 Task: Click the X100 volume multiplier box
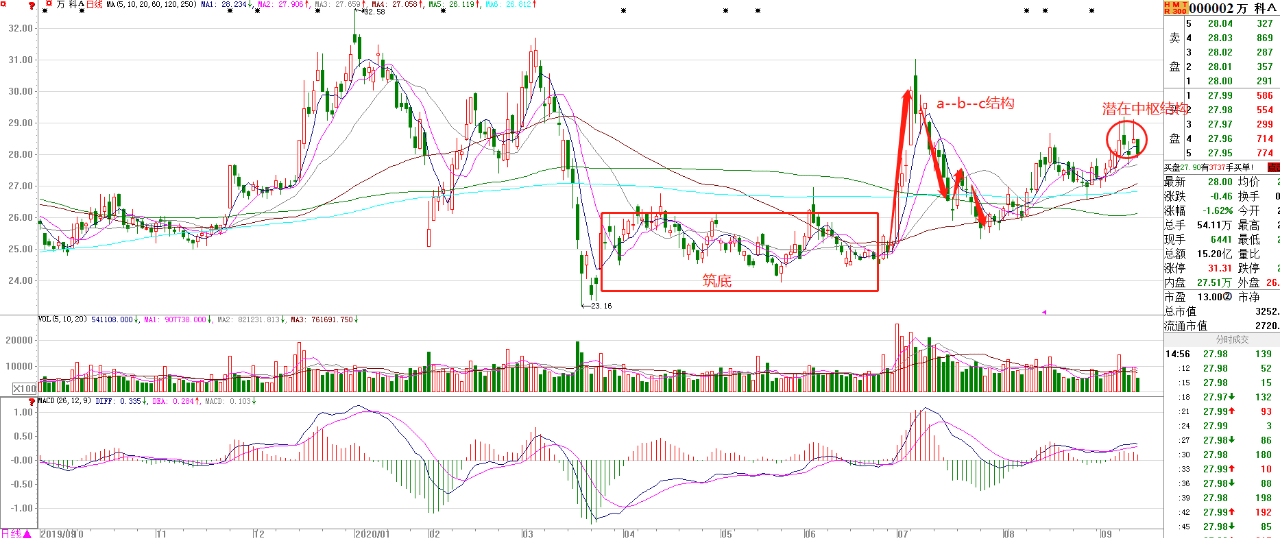[x=20, y=386]
